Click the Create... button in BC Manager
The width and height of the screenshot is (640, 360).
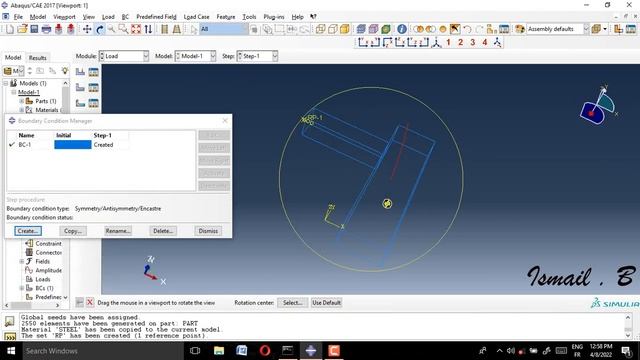28,231
